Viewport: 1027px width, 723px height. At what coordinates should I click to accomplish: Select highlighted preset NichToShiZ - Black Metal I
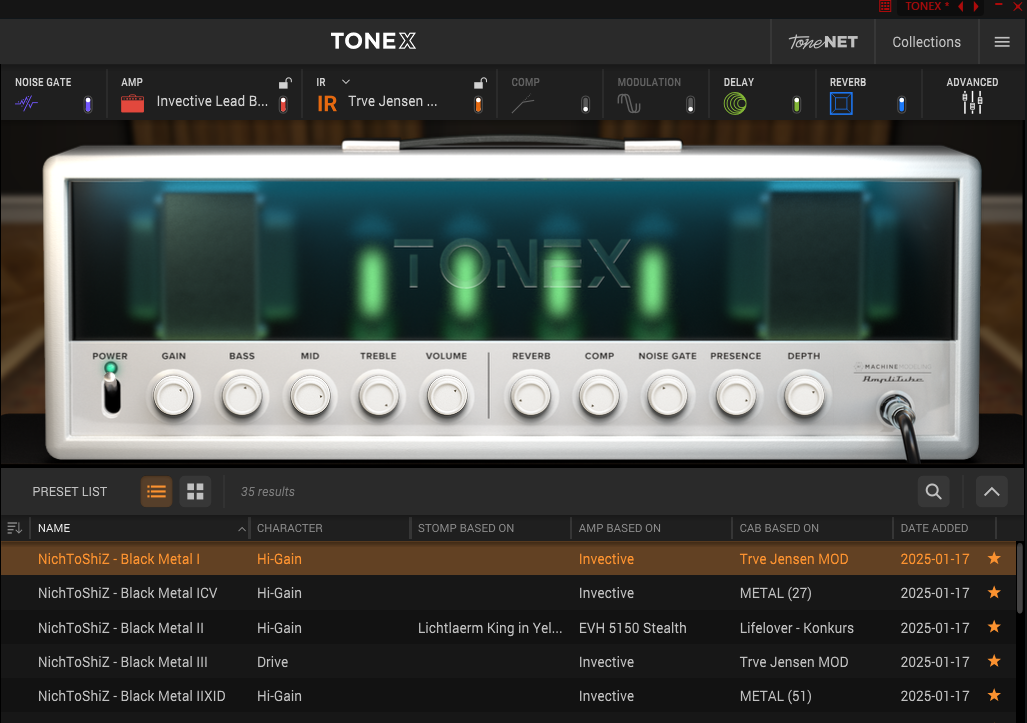pos(508,559)
